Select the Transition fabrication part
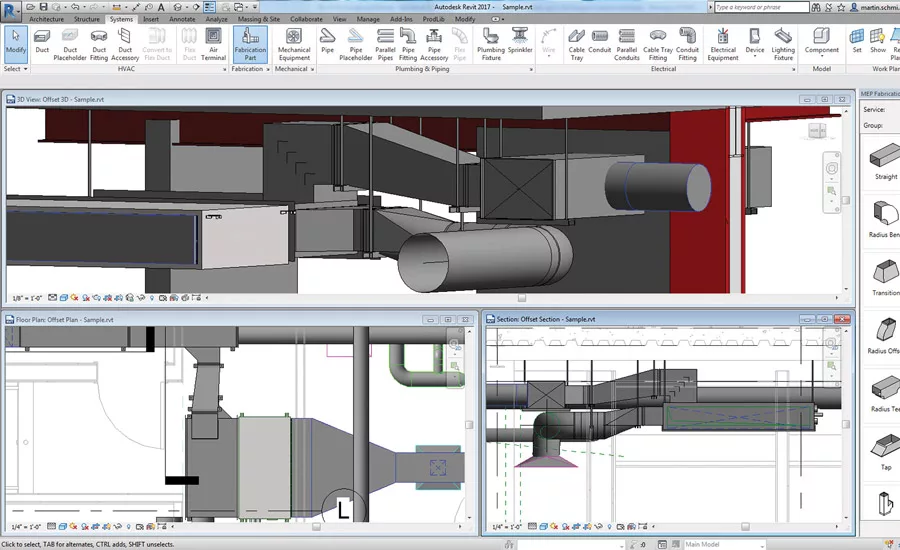 coord(885,277)
